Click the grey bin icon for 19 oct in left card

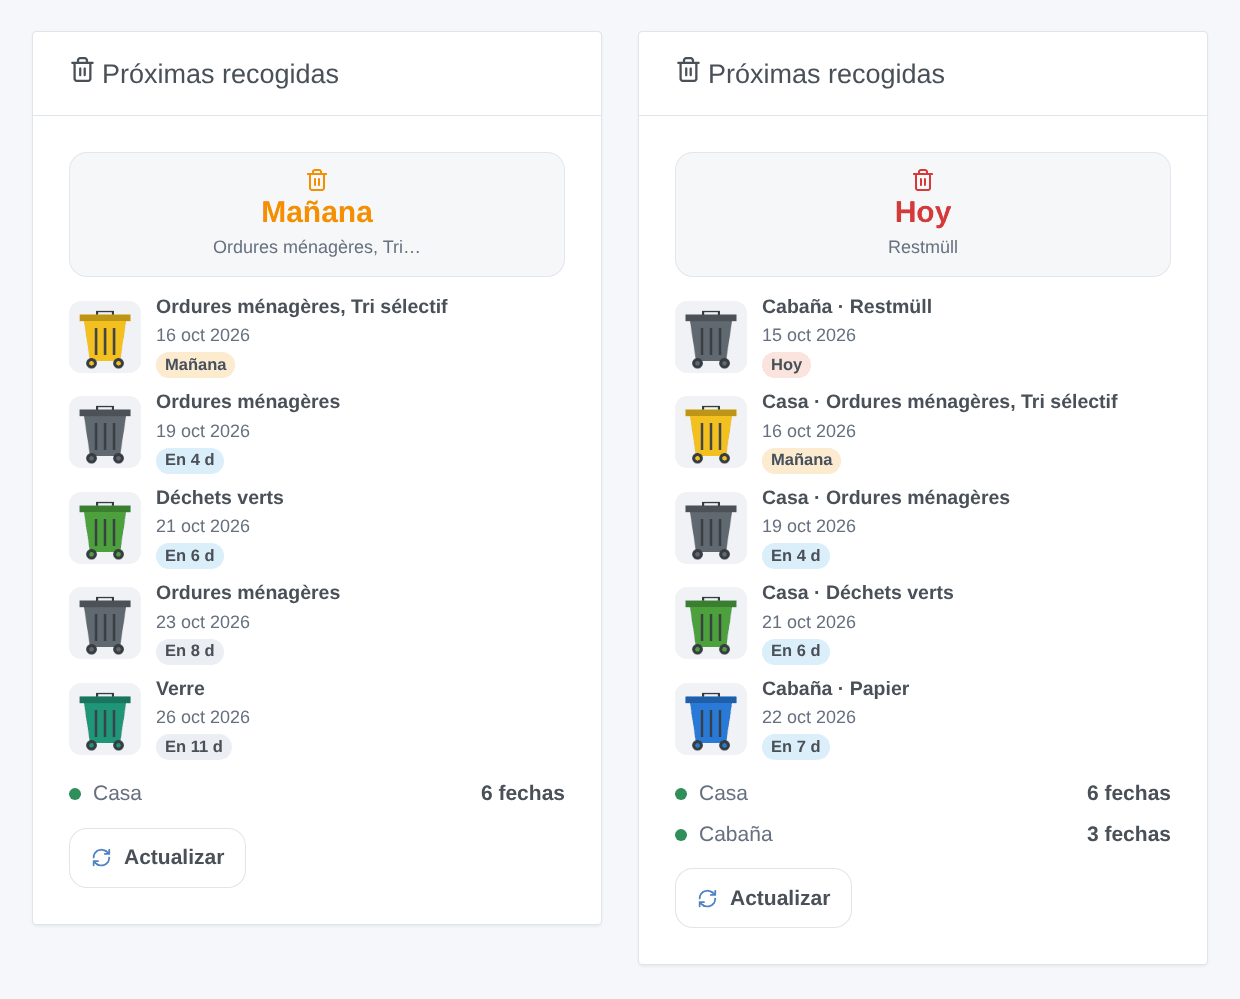coord(105,432)
